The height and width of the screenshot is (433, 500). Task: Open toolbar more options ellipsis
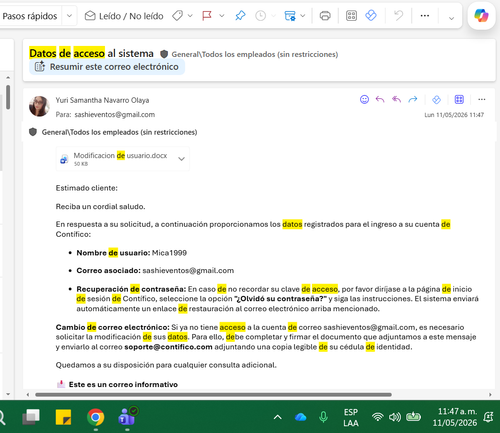point(425,16)
